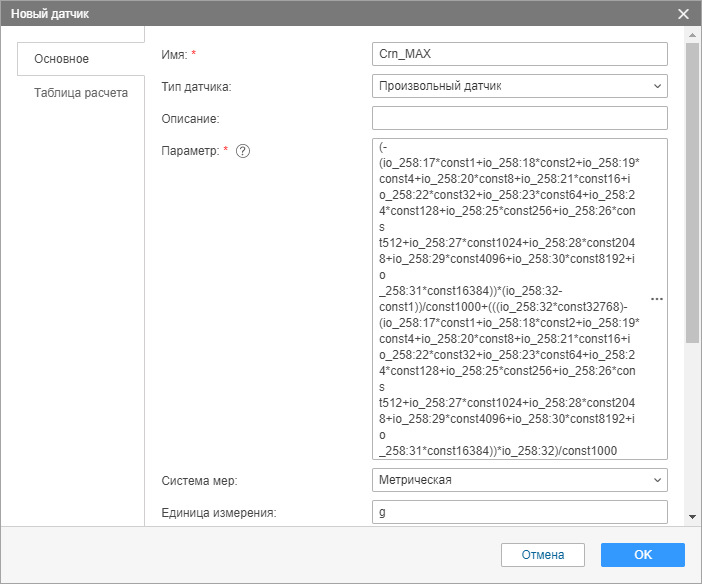Click the vertical scrollbar thumb
Viewport: 702px width, 584px height.
click(x=691, y=190)
